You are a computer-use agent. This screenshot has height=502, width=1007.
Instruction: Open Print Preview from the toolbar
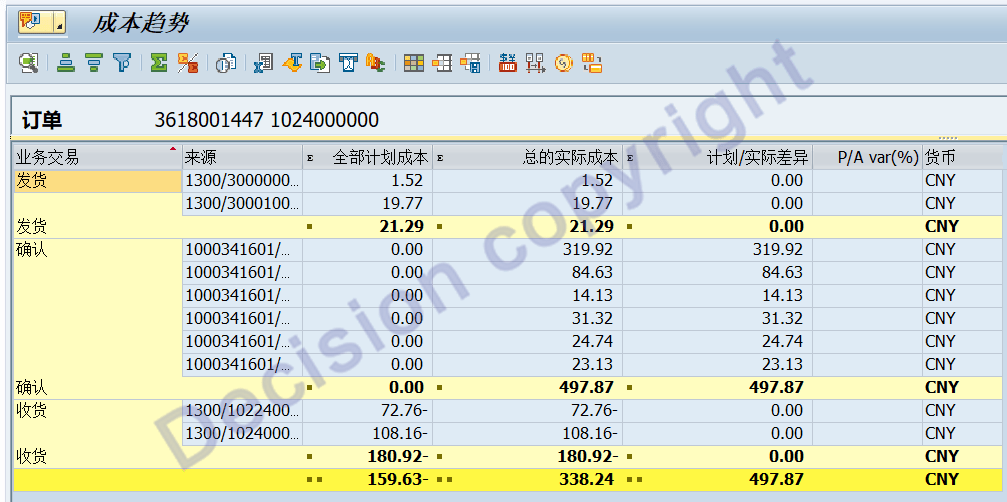(x=226, y=63)
